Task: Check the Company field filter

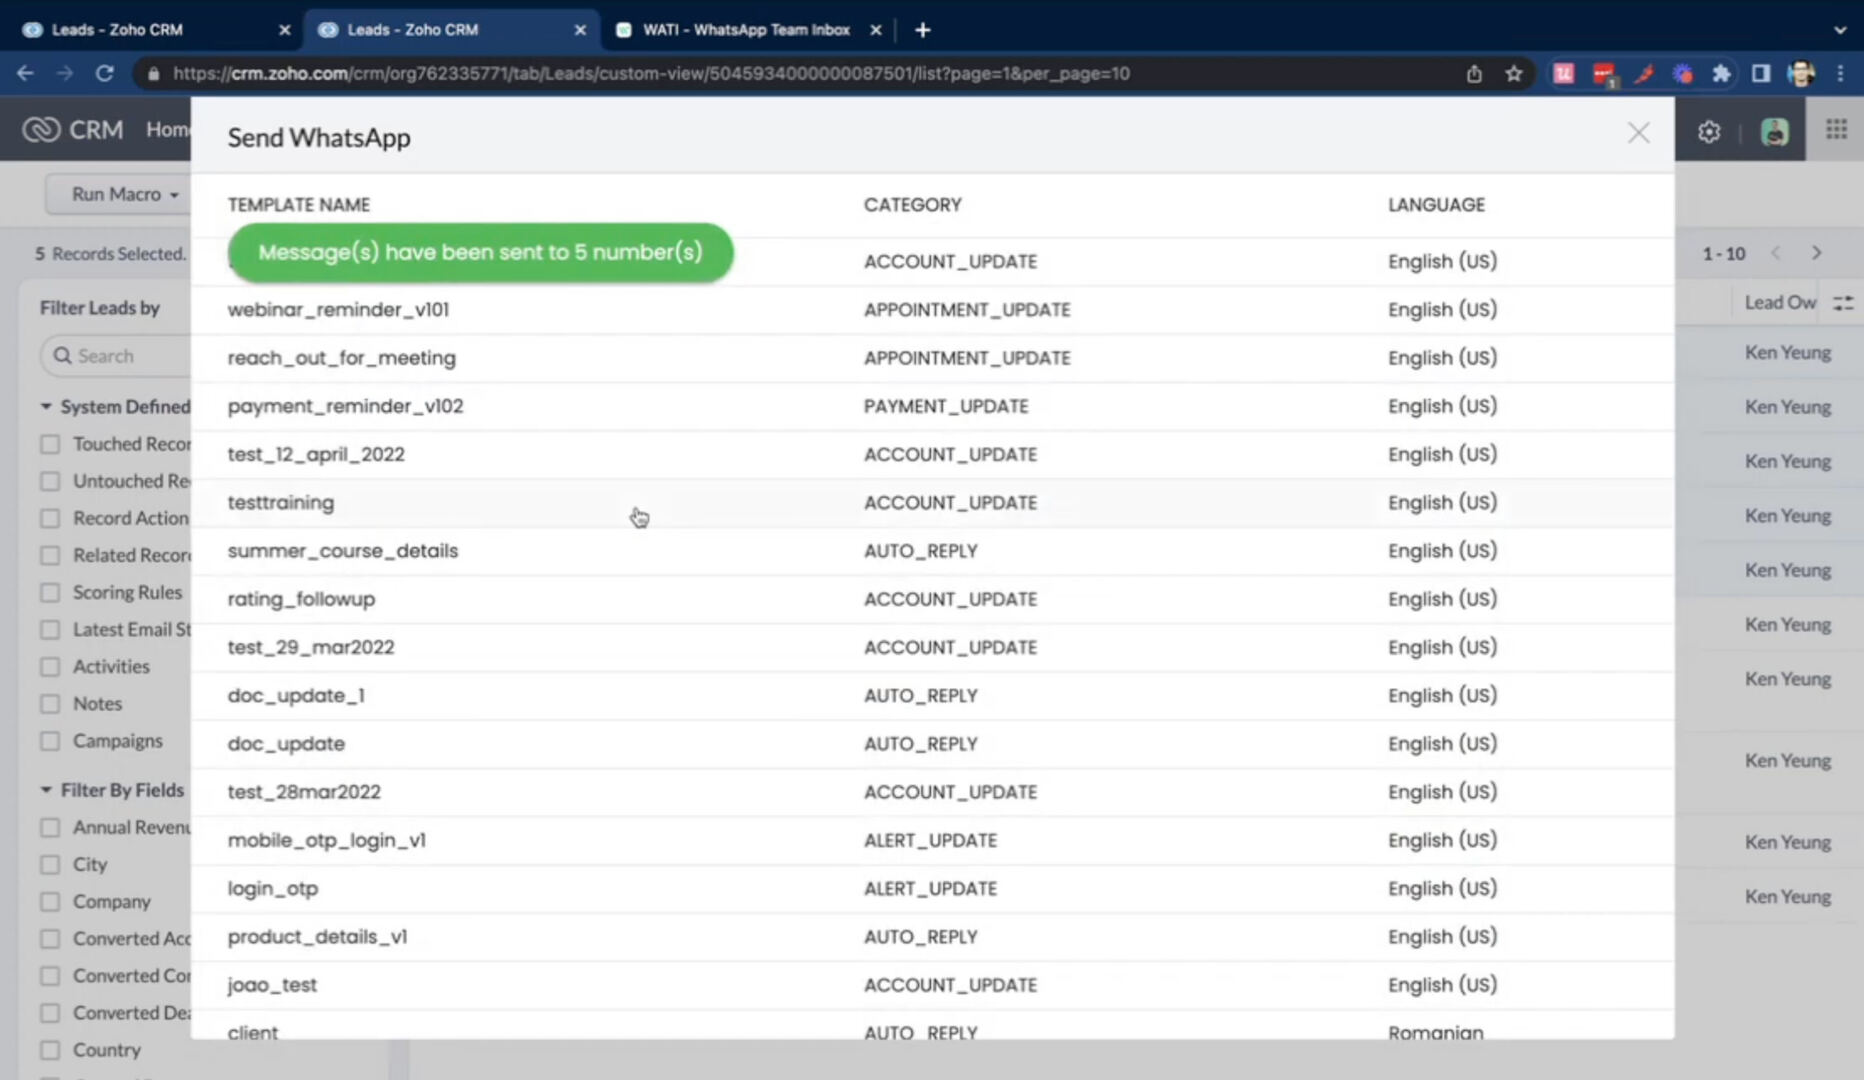Action: coord(50,901)
